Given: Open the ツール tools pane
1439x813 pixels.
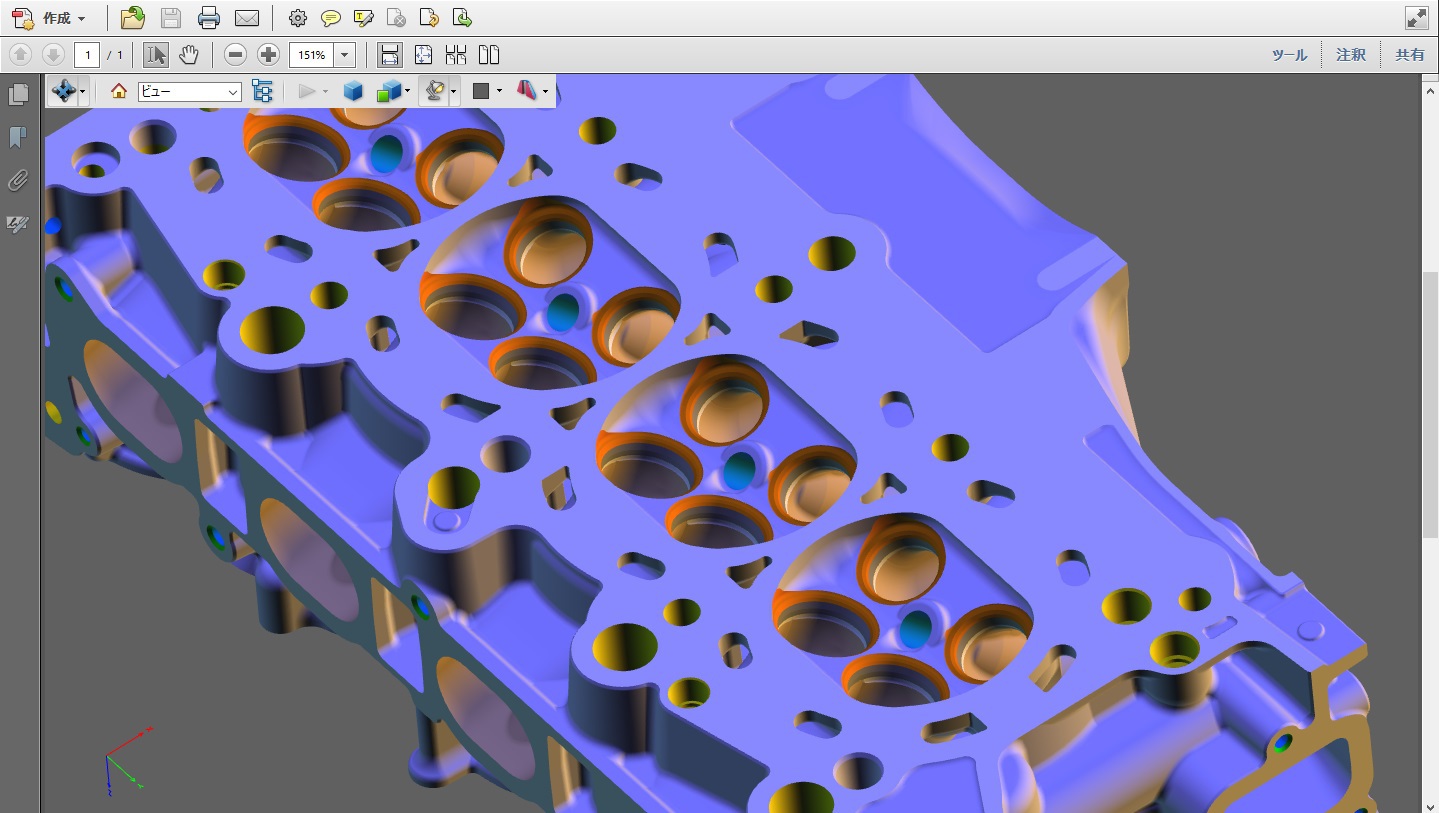Looking at the screenshot, I should point(1289,55).
